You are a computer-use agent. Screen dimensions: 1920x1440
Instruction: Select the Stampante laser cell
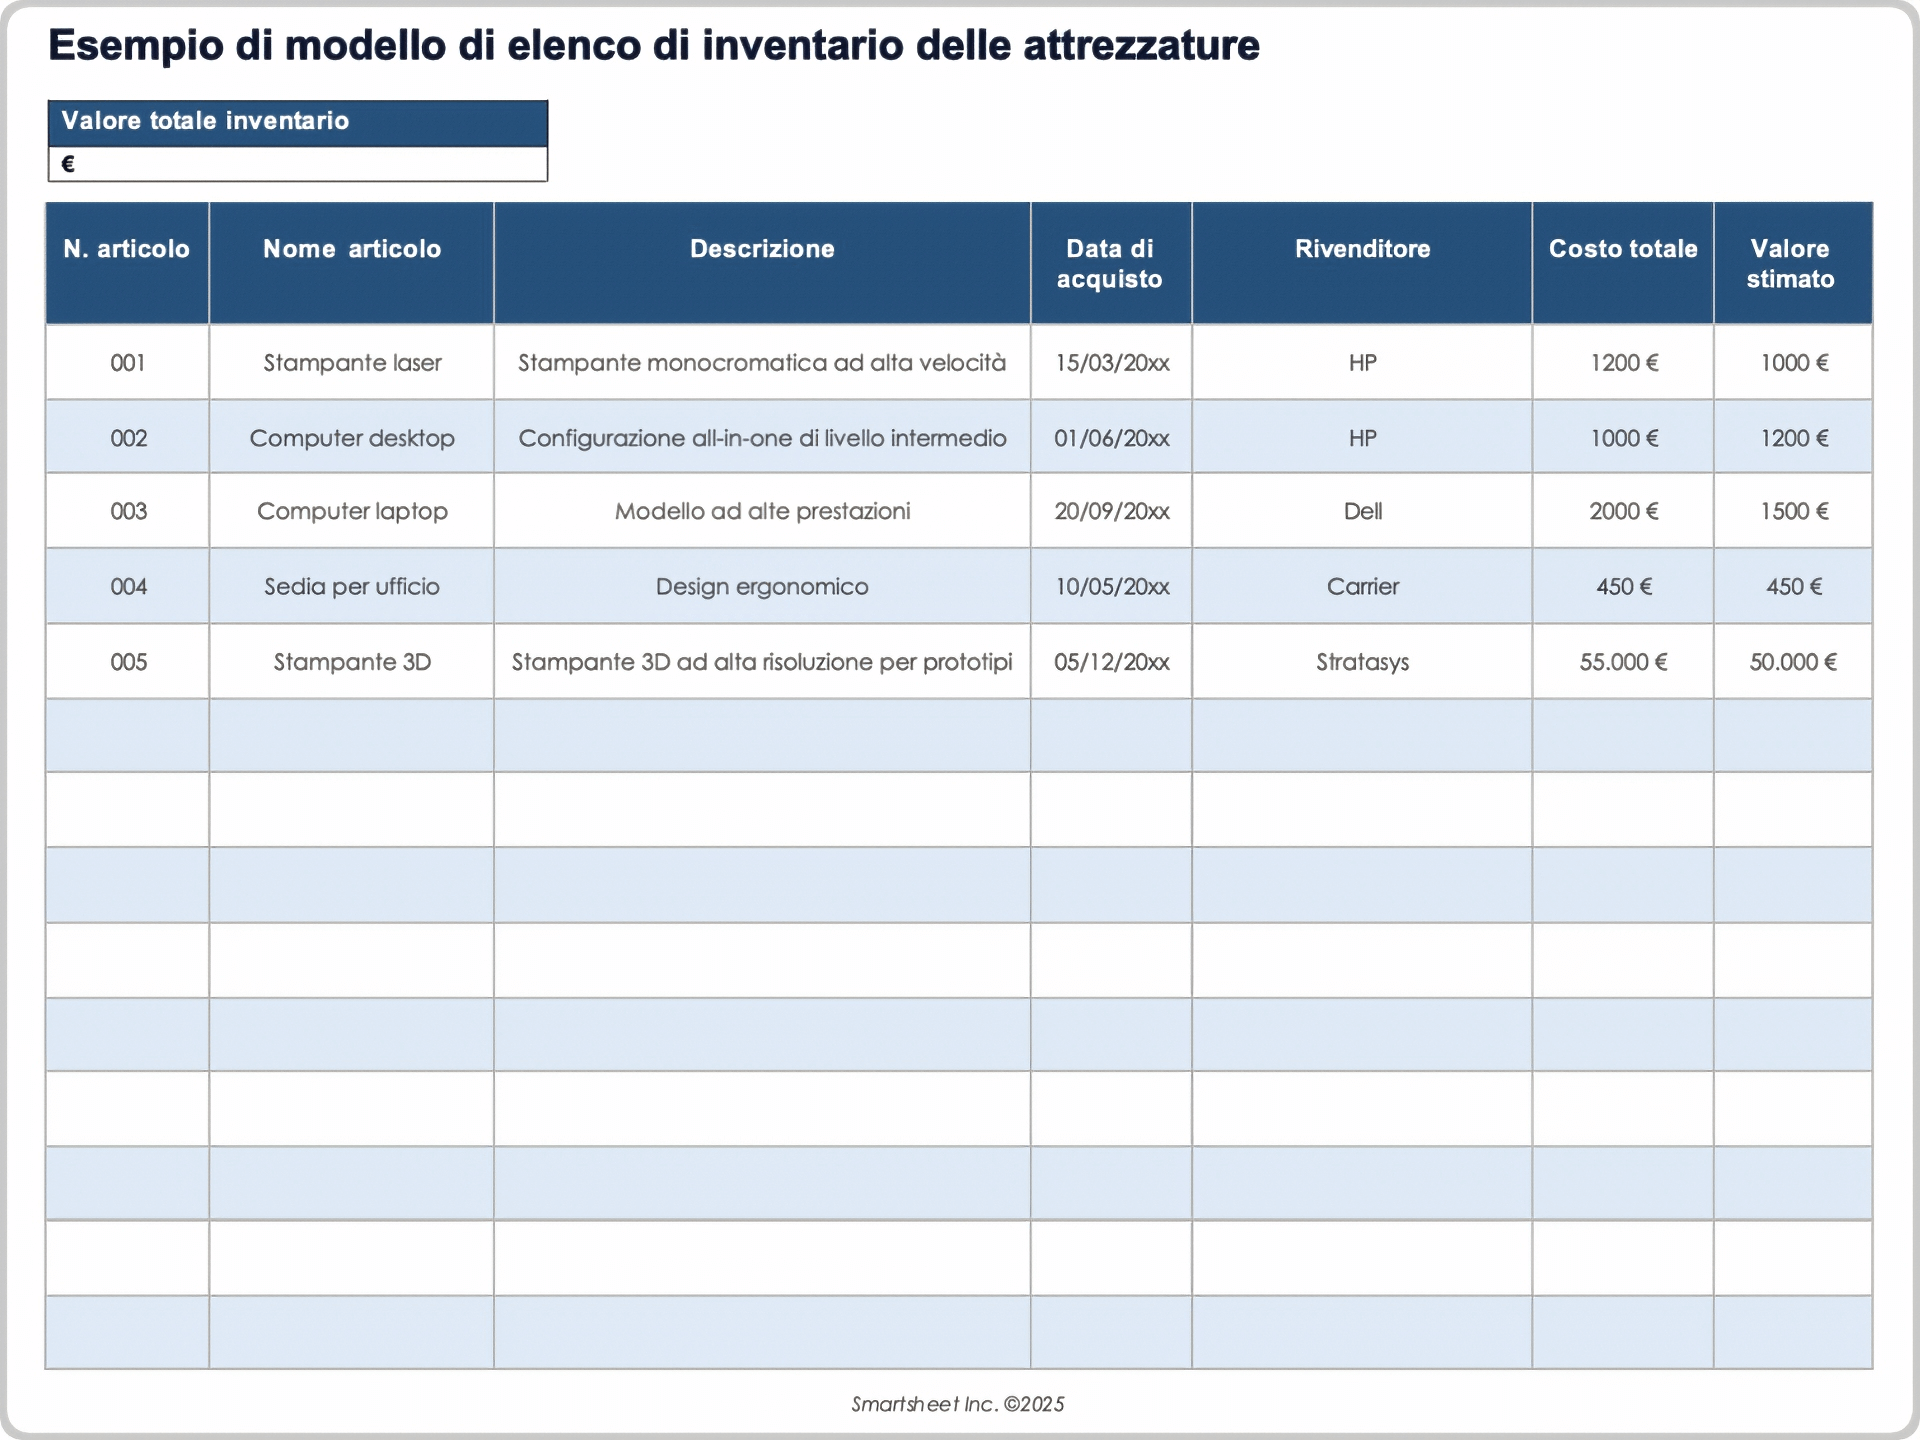351,363
